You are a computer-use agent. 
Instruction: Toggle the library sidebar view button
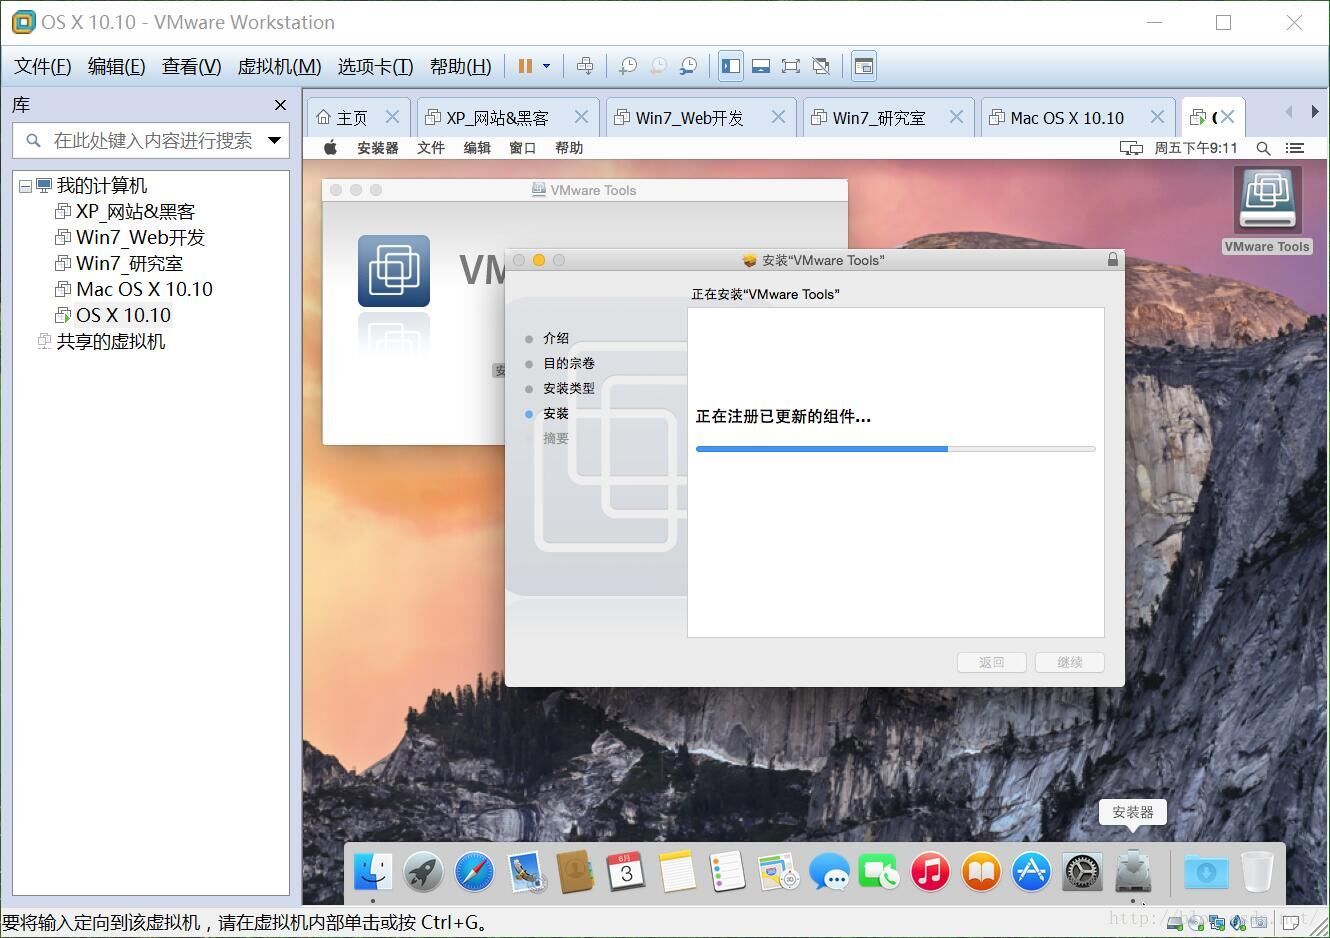coord(731,66)
